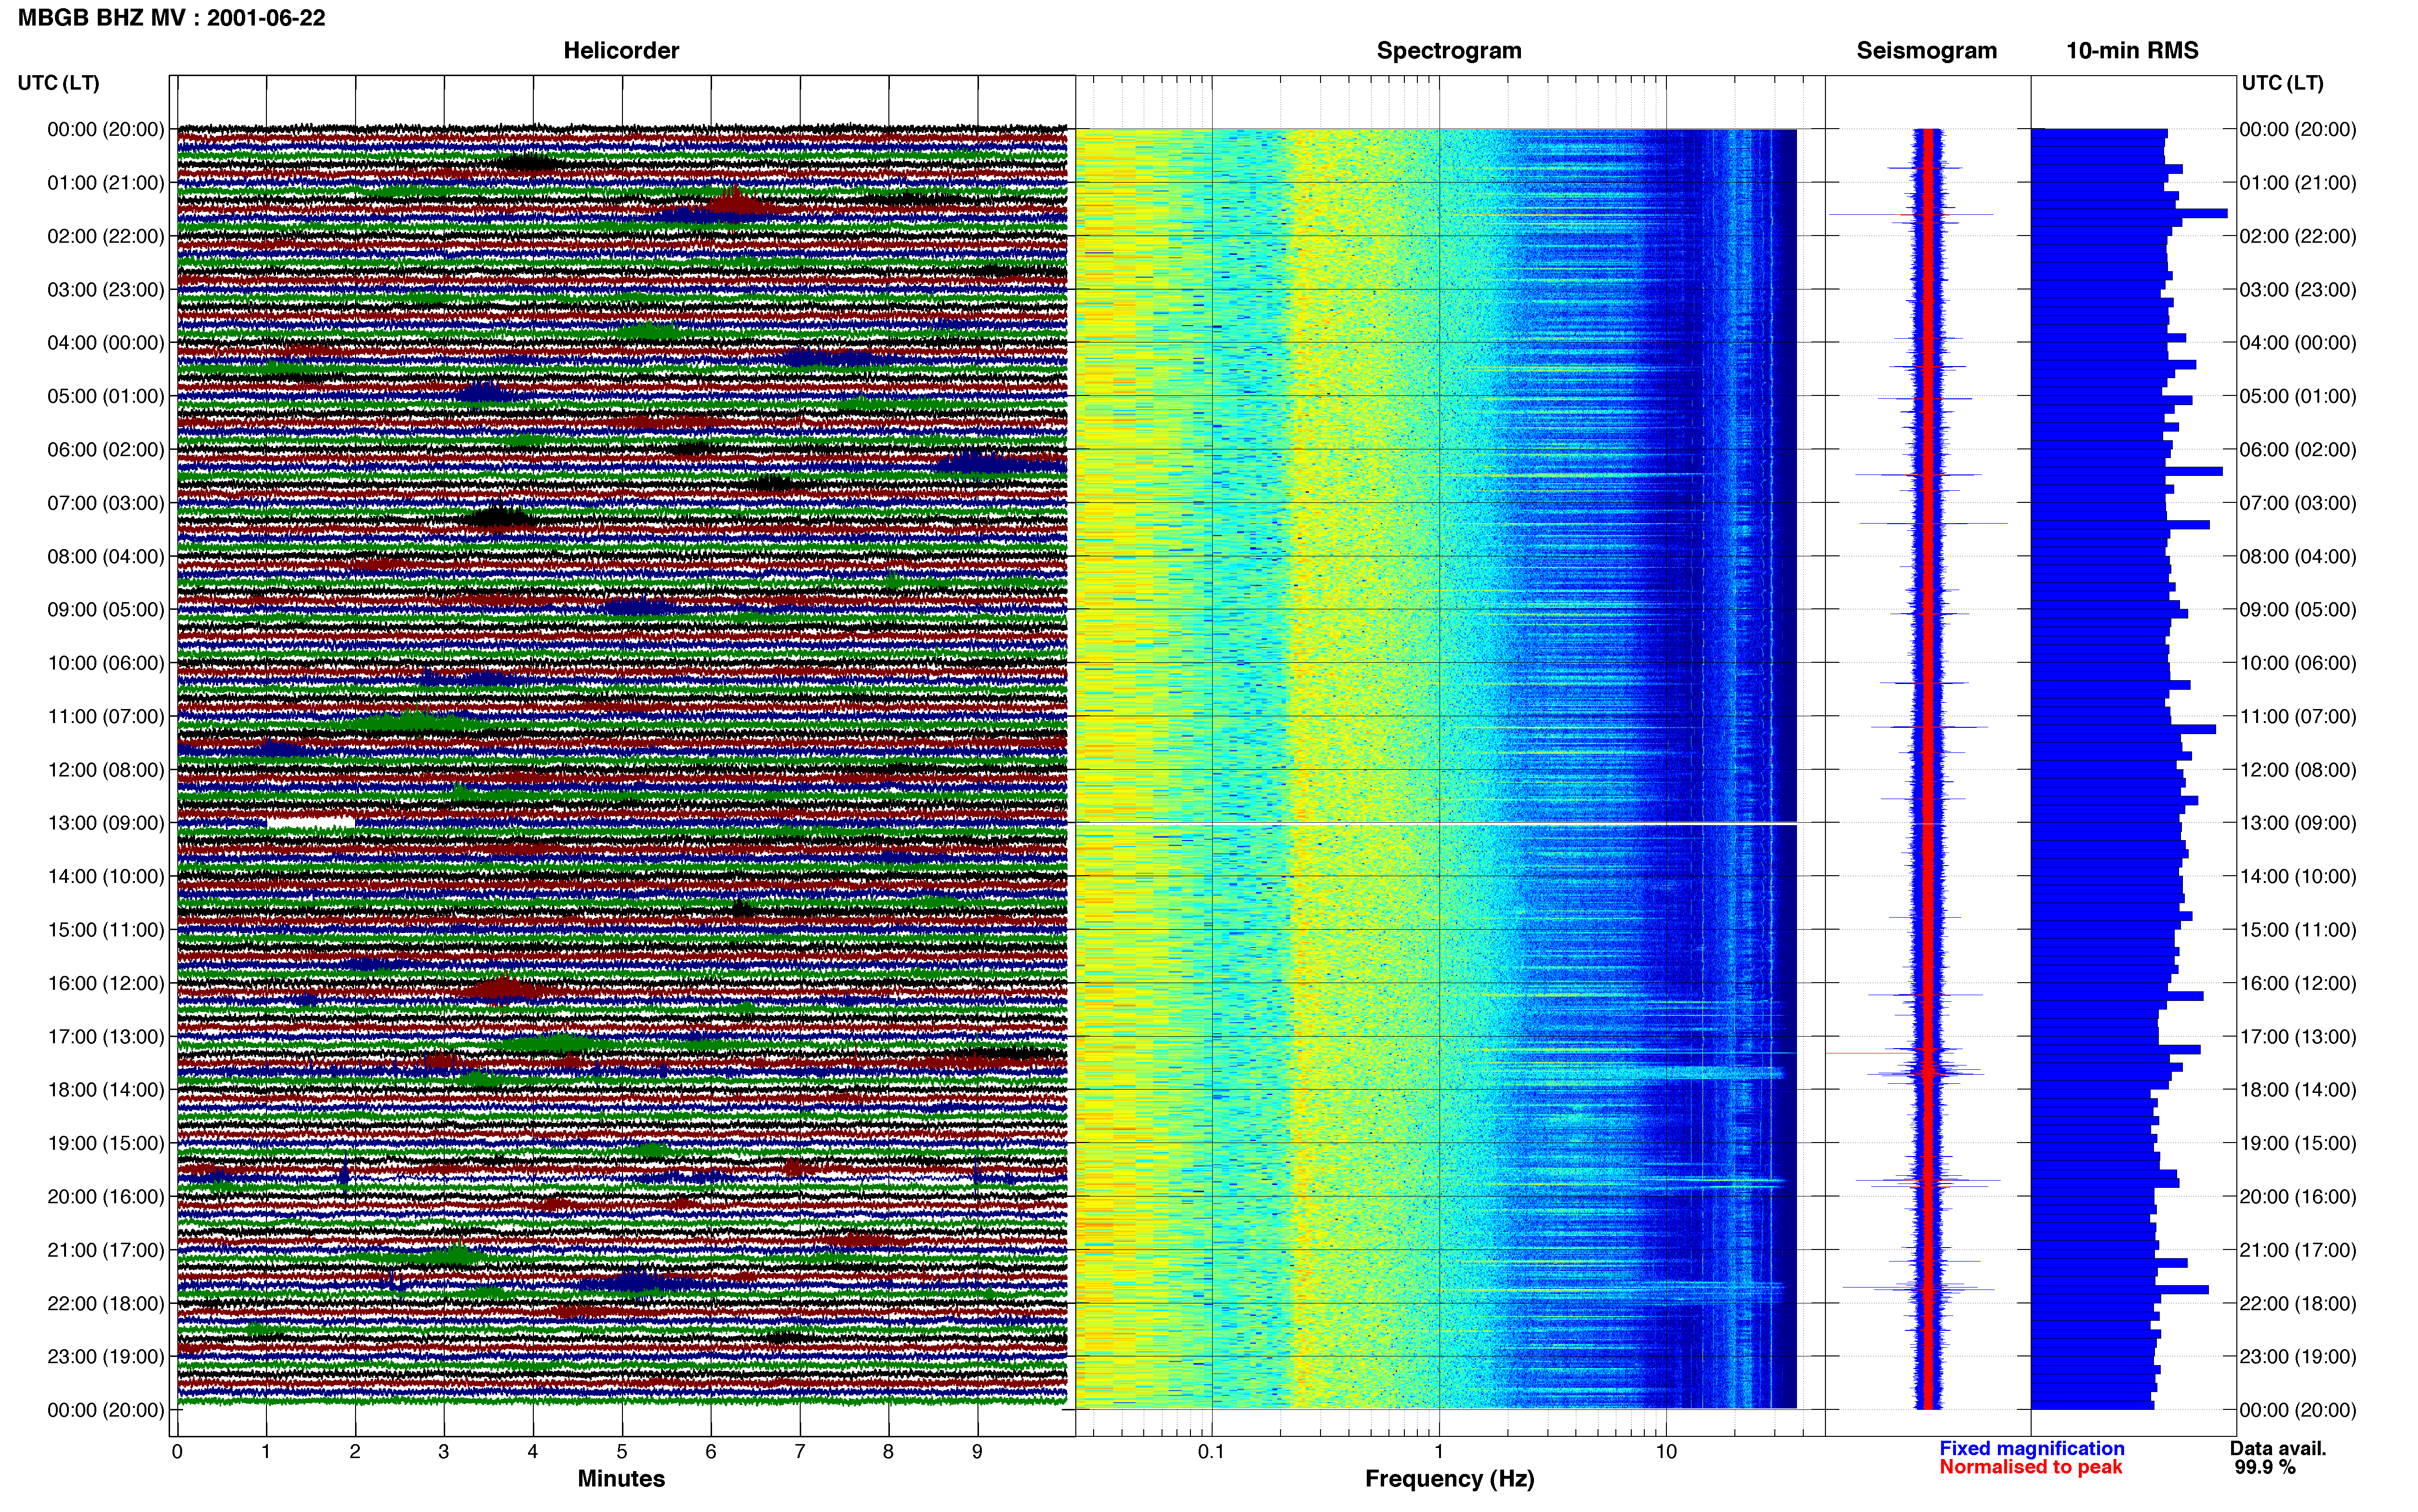Click the right '17:00 (13:00)' time label
This screenshot has width=2418, height=1512.
click(x=2298, y=1036)
